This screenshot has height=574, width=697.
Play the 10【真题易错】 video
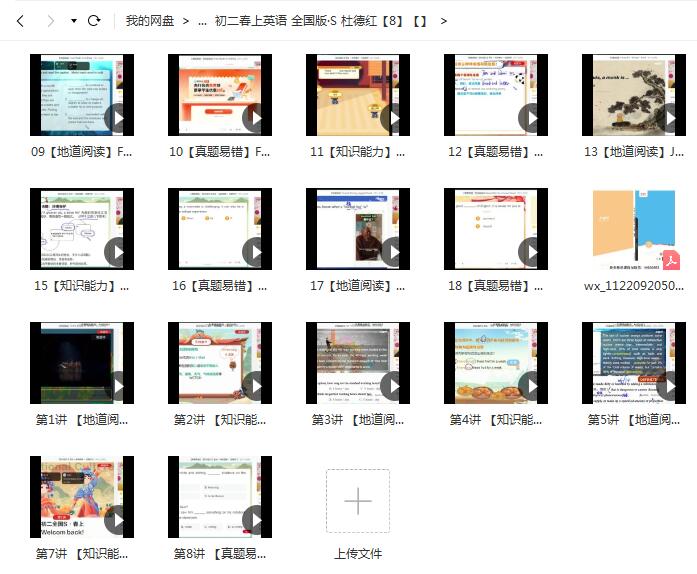[255, 118]
